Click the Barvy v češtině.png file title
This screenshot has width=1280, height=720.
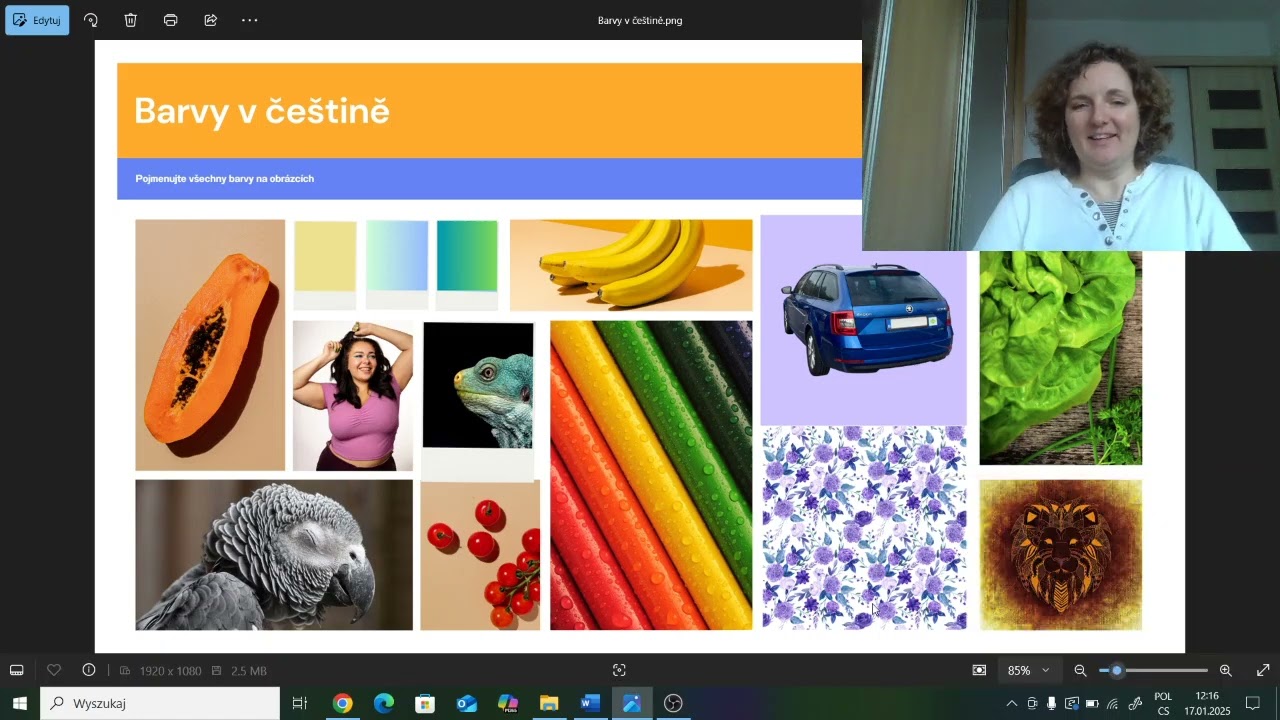[640, 20]
